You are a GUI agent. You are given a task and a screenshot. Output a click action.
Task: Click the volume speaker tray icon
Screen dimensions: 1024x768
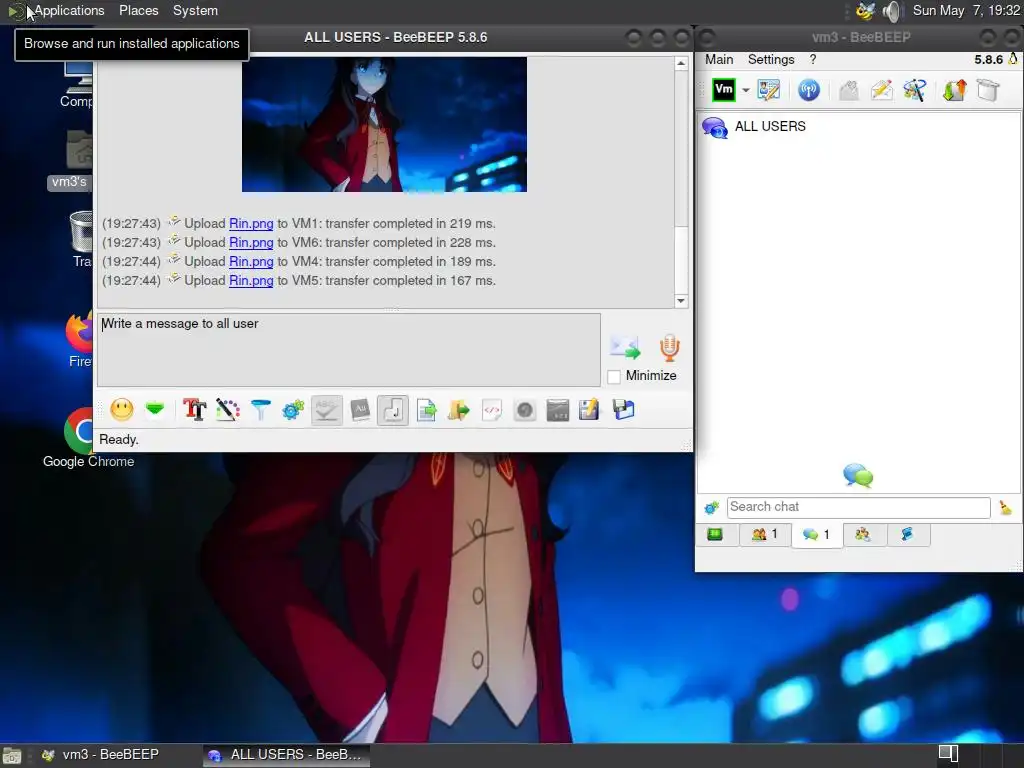891,11
